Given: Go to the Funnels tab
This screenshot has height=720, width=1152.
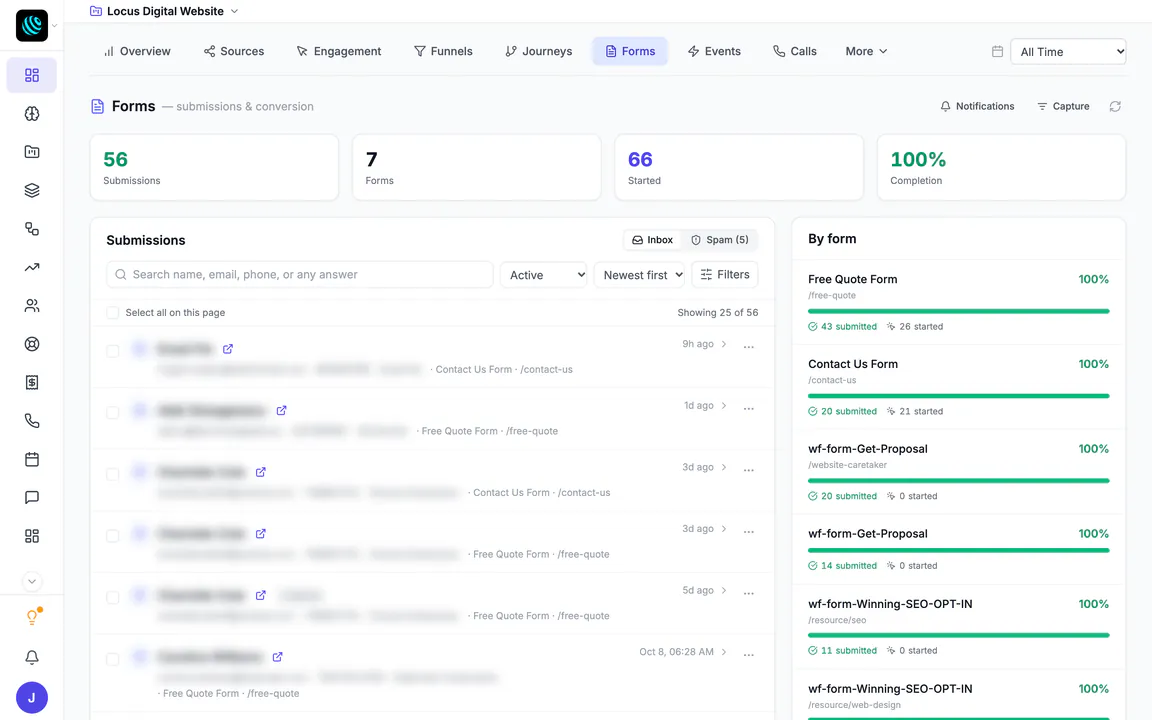Looking at the screenshot, I should (x=443, y=51).
